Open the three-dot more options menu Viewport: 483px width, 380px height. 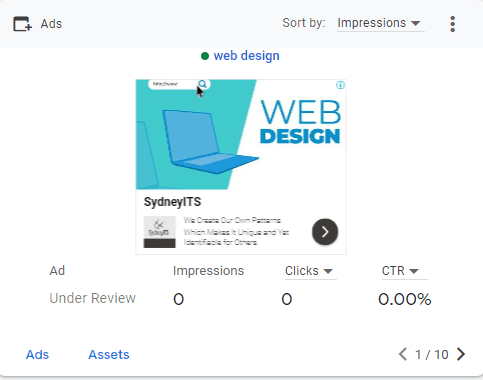click(452, 24)
